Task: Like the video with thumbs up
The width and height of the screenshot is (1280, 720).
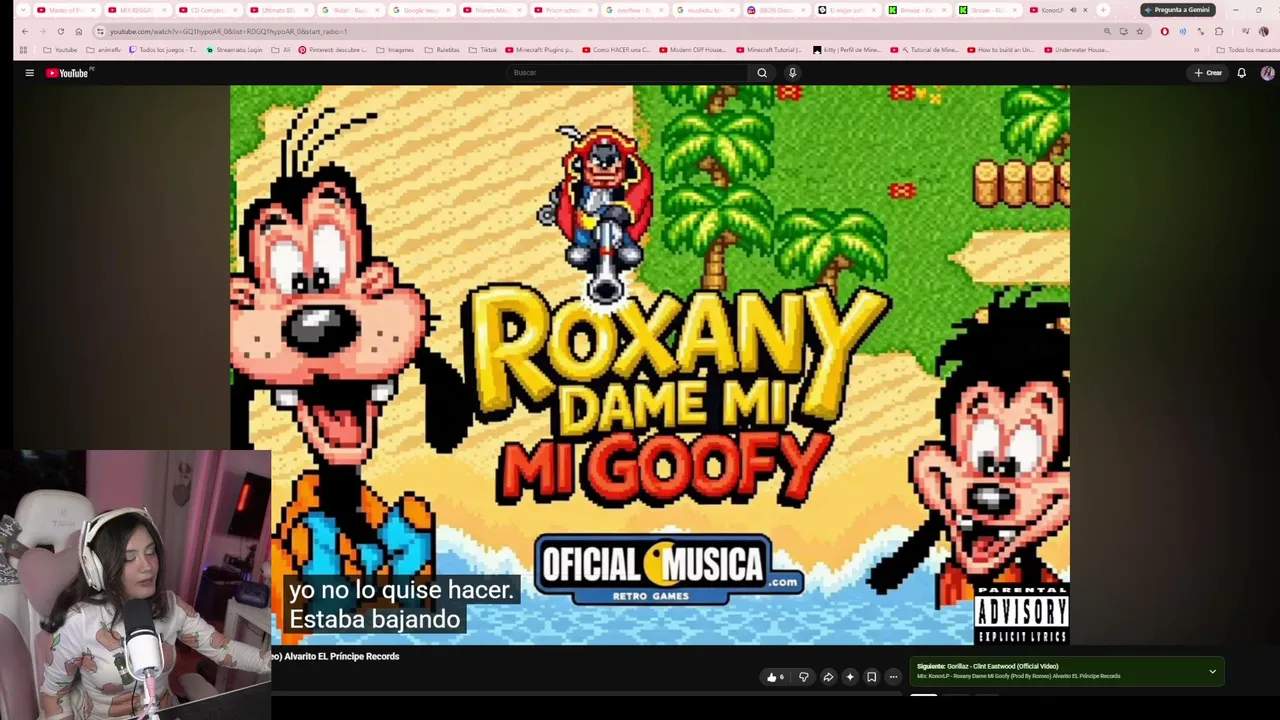Action: [775, 677]
